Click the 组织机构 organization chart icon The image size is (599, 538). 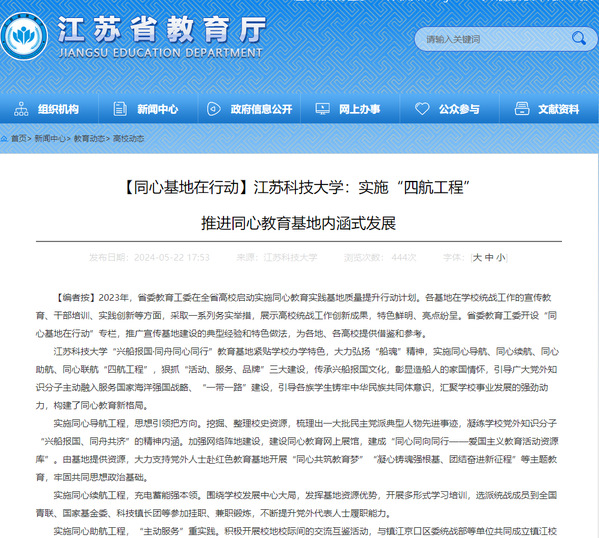click(21, 109)
